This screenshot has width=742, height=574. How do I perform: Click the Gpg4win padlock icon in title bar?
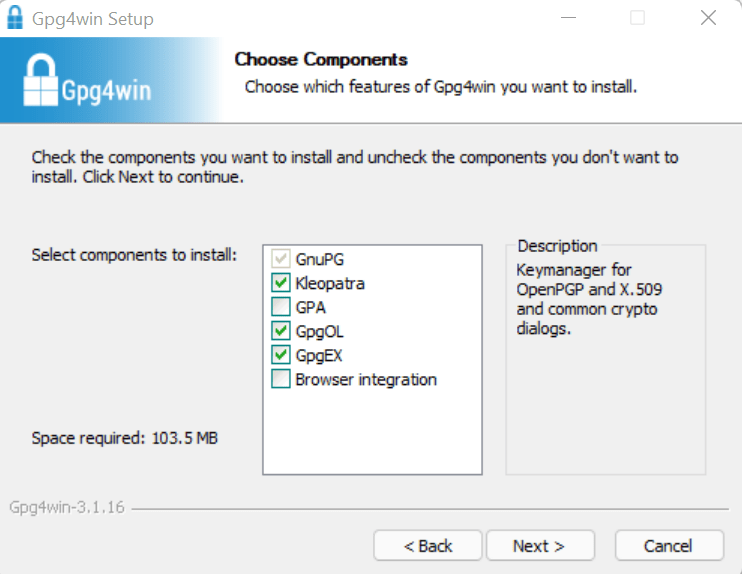(15, 18)
